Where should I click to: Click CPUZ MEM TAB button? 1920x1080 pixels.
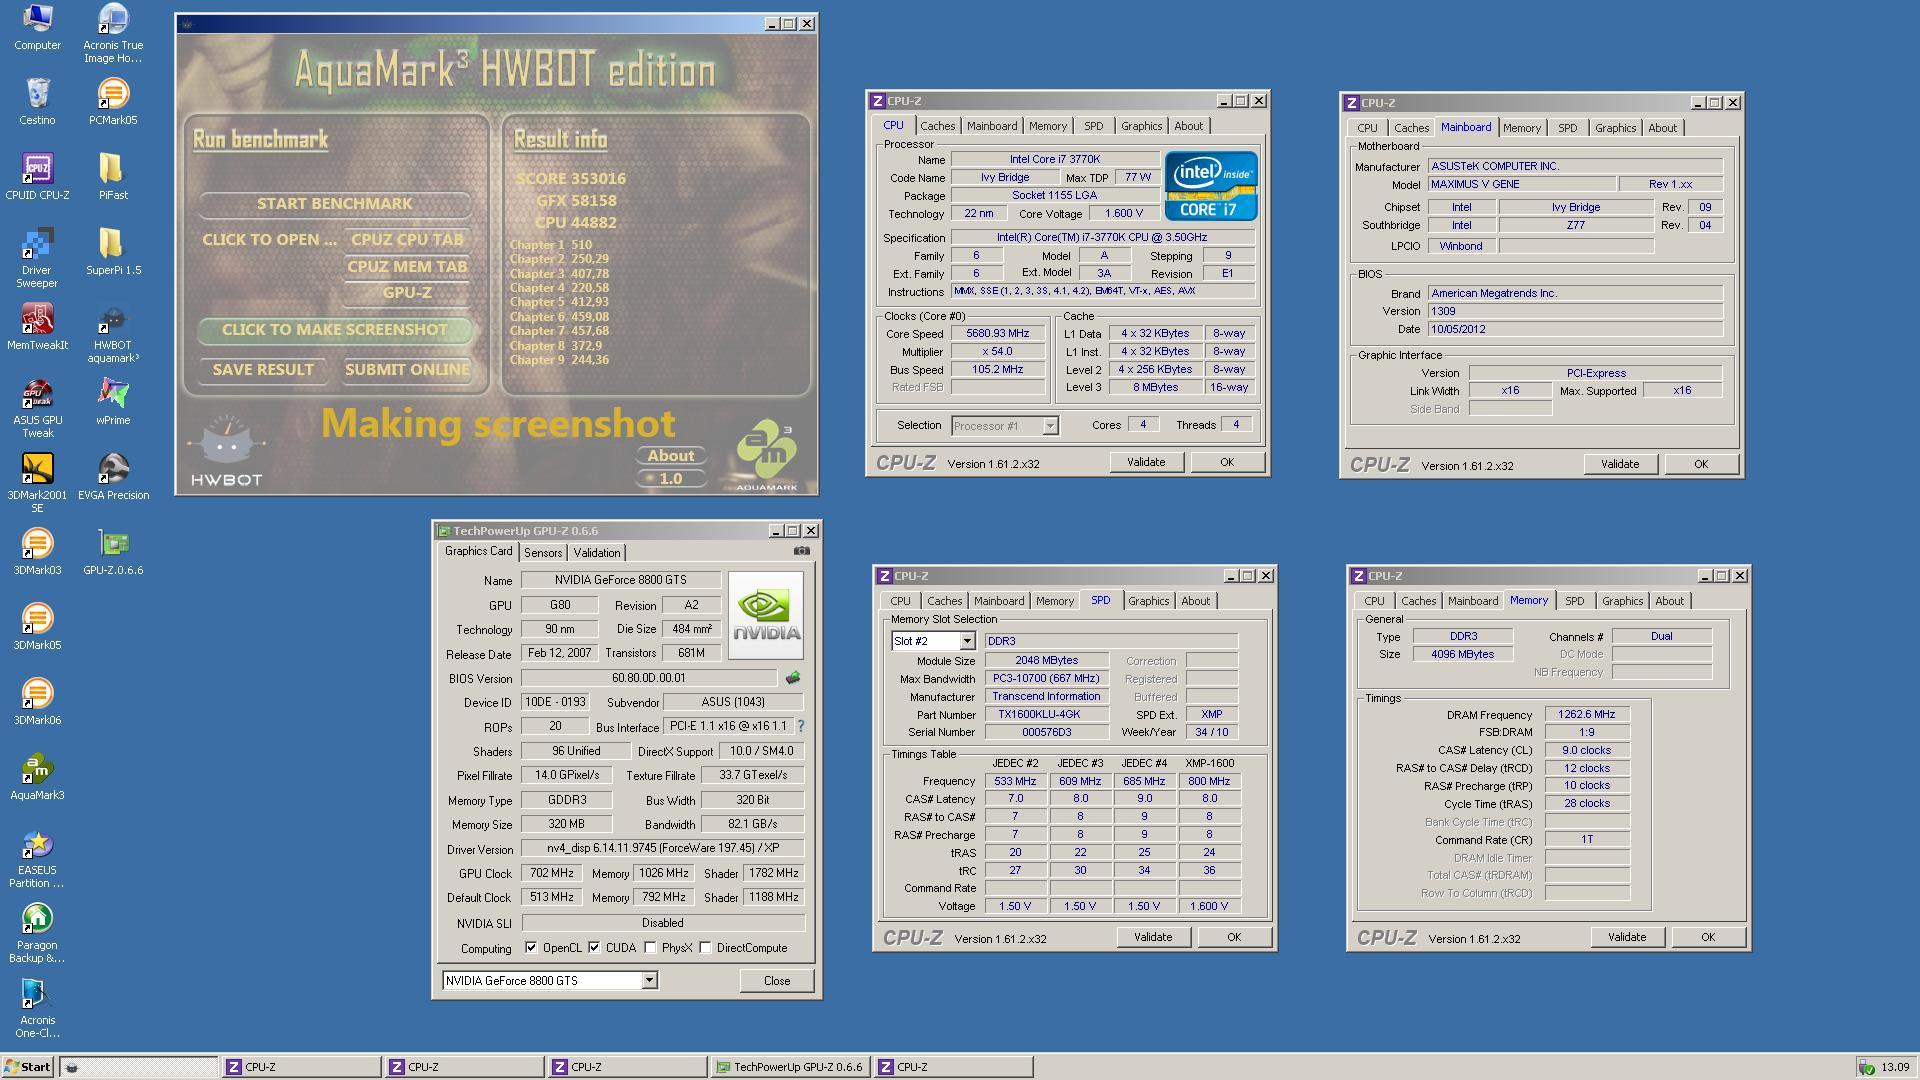click(x=407, y=266)
